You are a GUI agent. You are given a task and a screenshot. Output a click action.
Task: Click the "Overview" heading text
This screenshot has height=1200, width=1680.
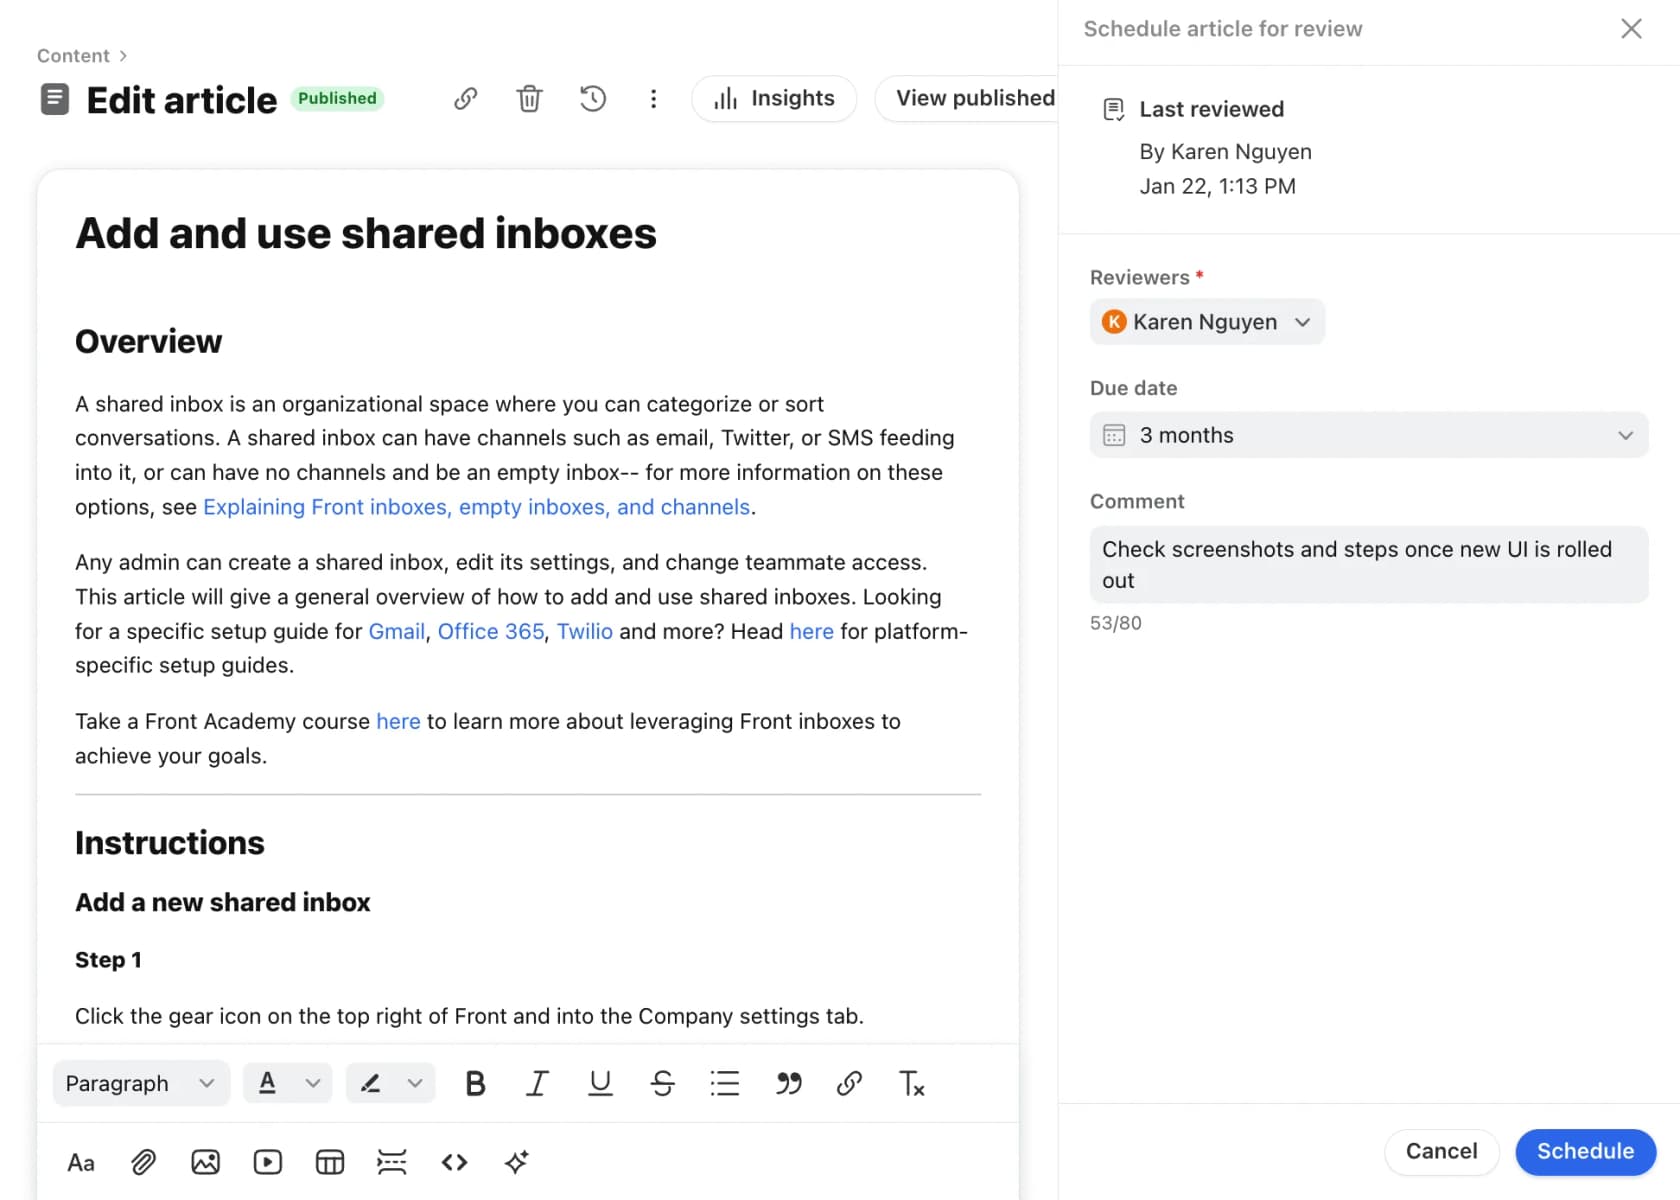(x=149, y=341)
